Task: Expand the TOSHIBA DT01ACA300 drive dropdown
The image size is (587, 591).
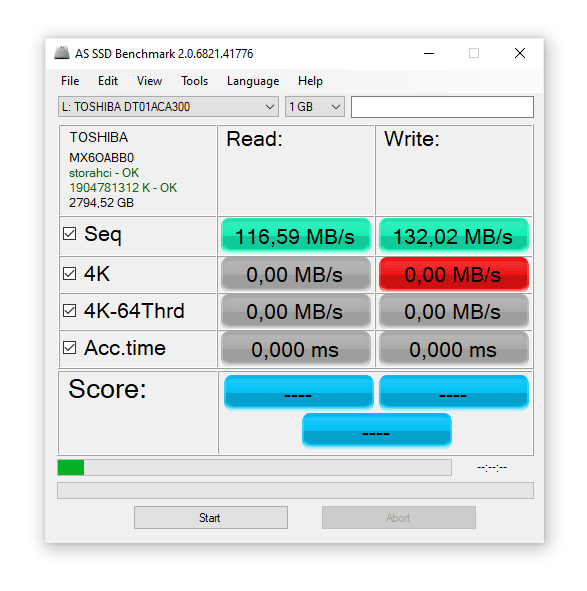Action: coord(168,107)
